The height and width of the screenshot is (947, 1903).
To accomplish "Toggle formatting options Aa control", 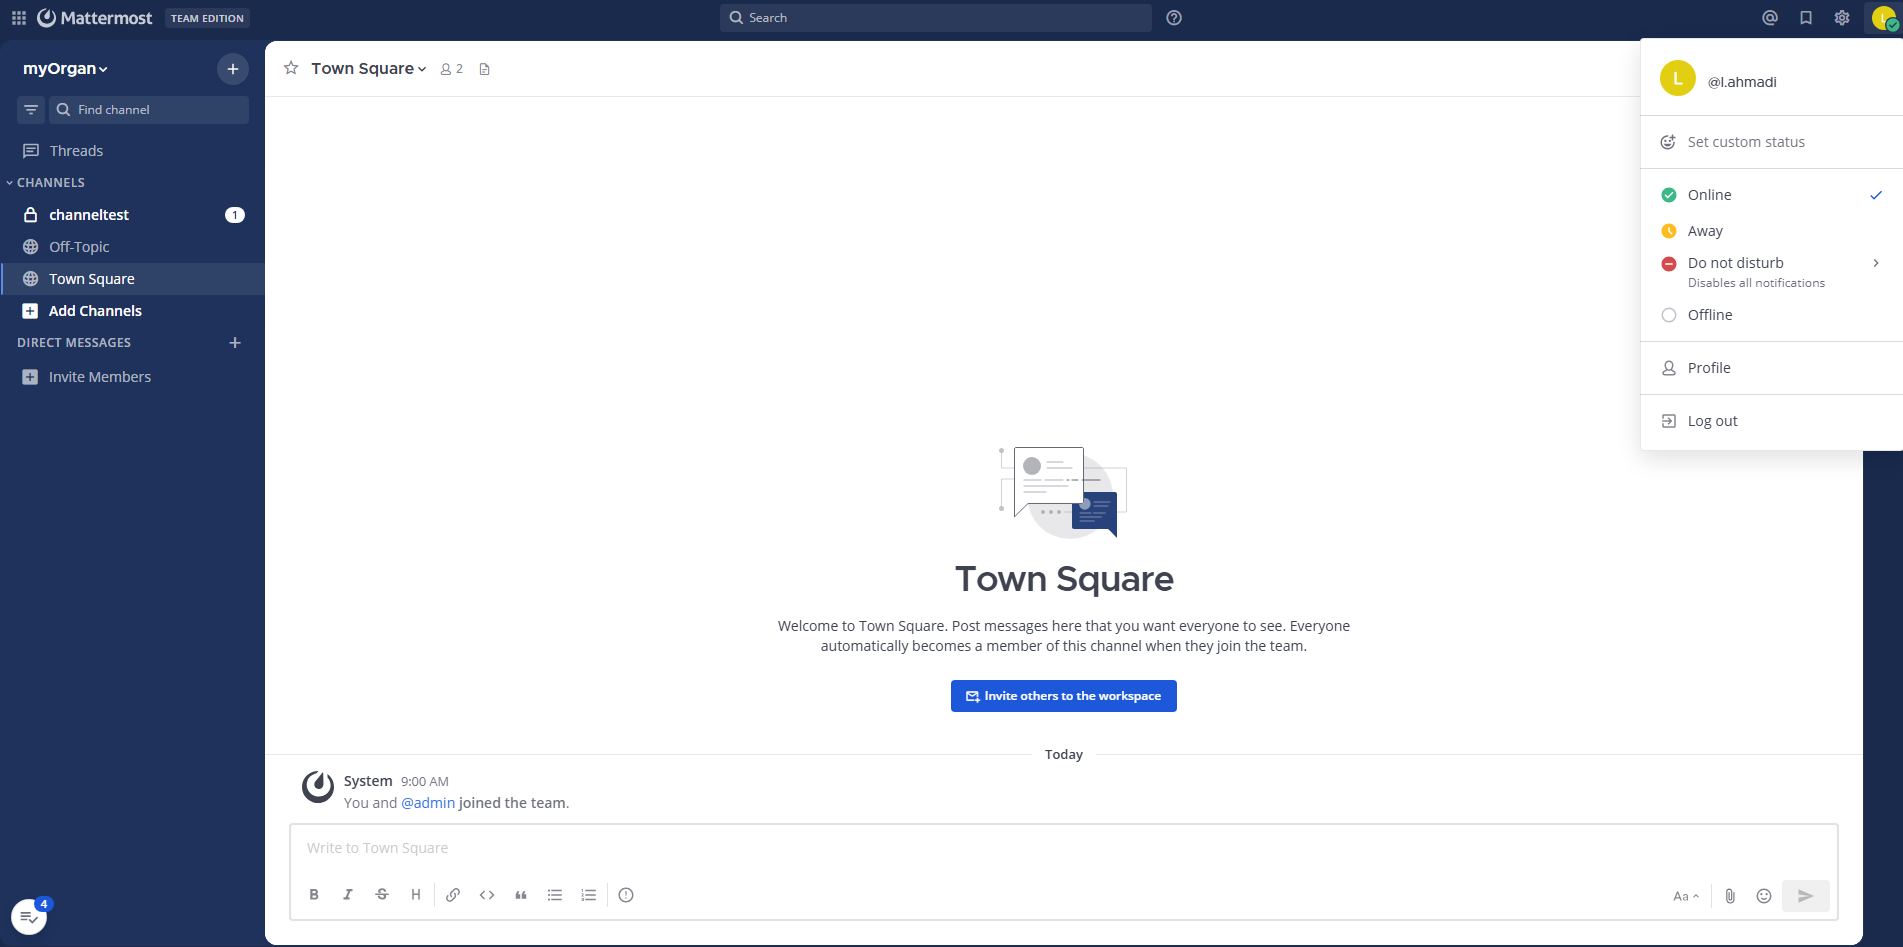I will pyautogui.click(x=1686, y=896).
